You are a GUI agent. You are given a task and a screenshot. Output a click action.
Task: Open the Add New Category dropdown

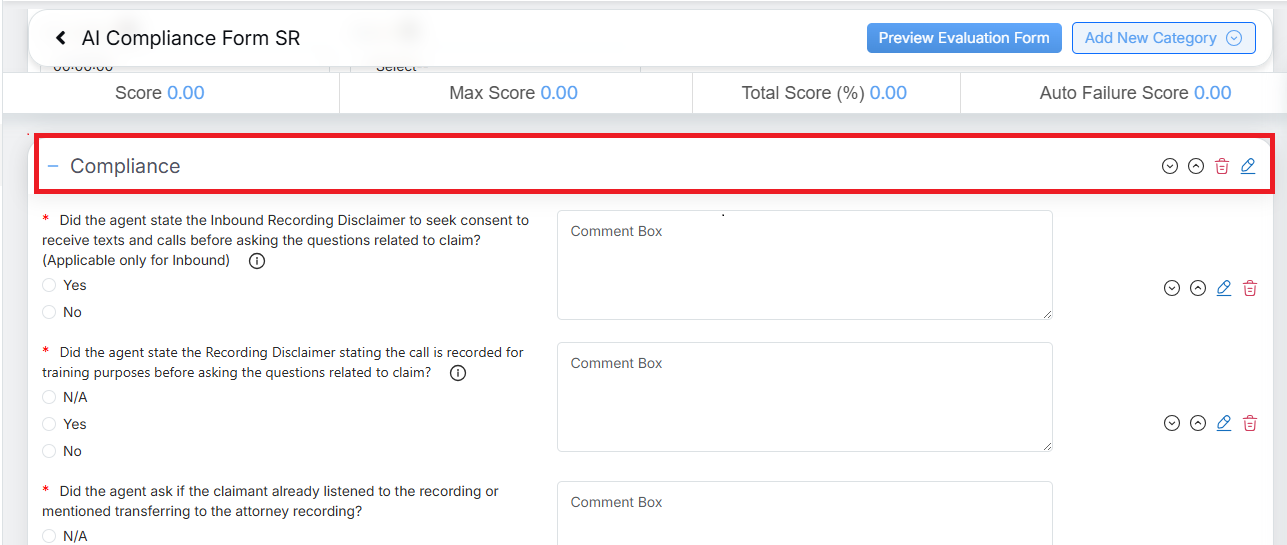coord(1163,38)
